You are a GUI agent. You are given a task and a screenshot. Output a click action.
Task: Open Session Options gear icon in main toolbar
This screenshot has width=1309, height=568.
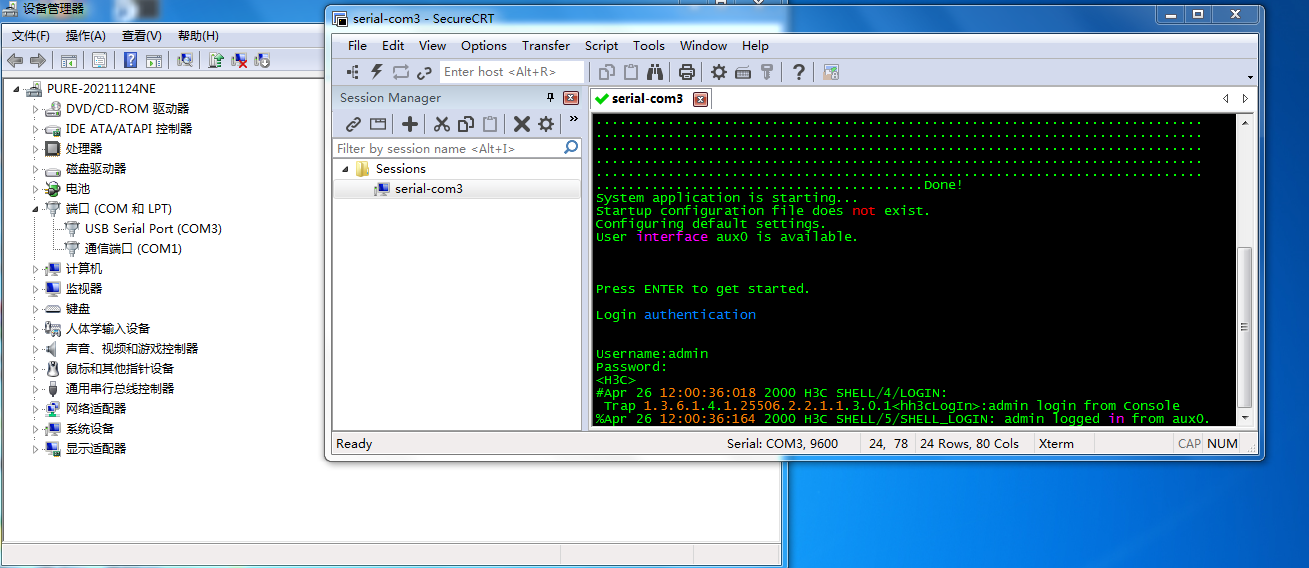719,72
